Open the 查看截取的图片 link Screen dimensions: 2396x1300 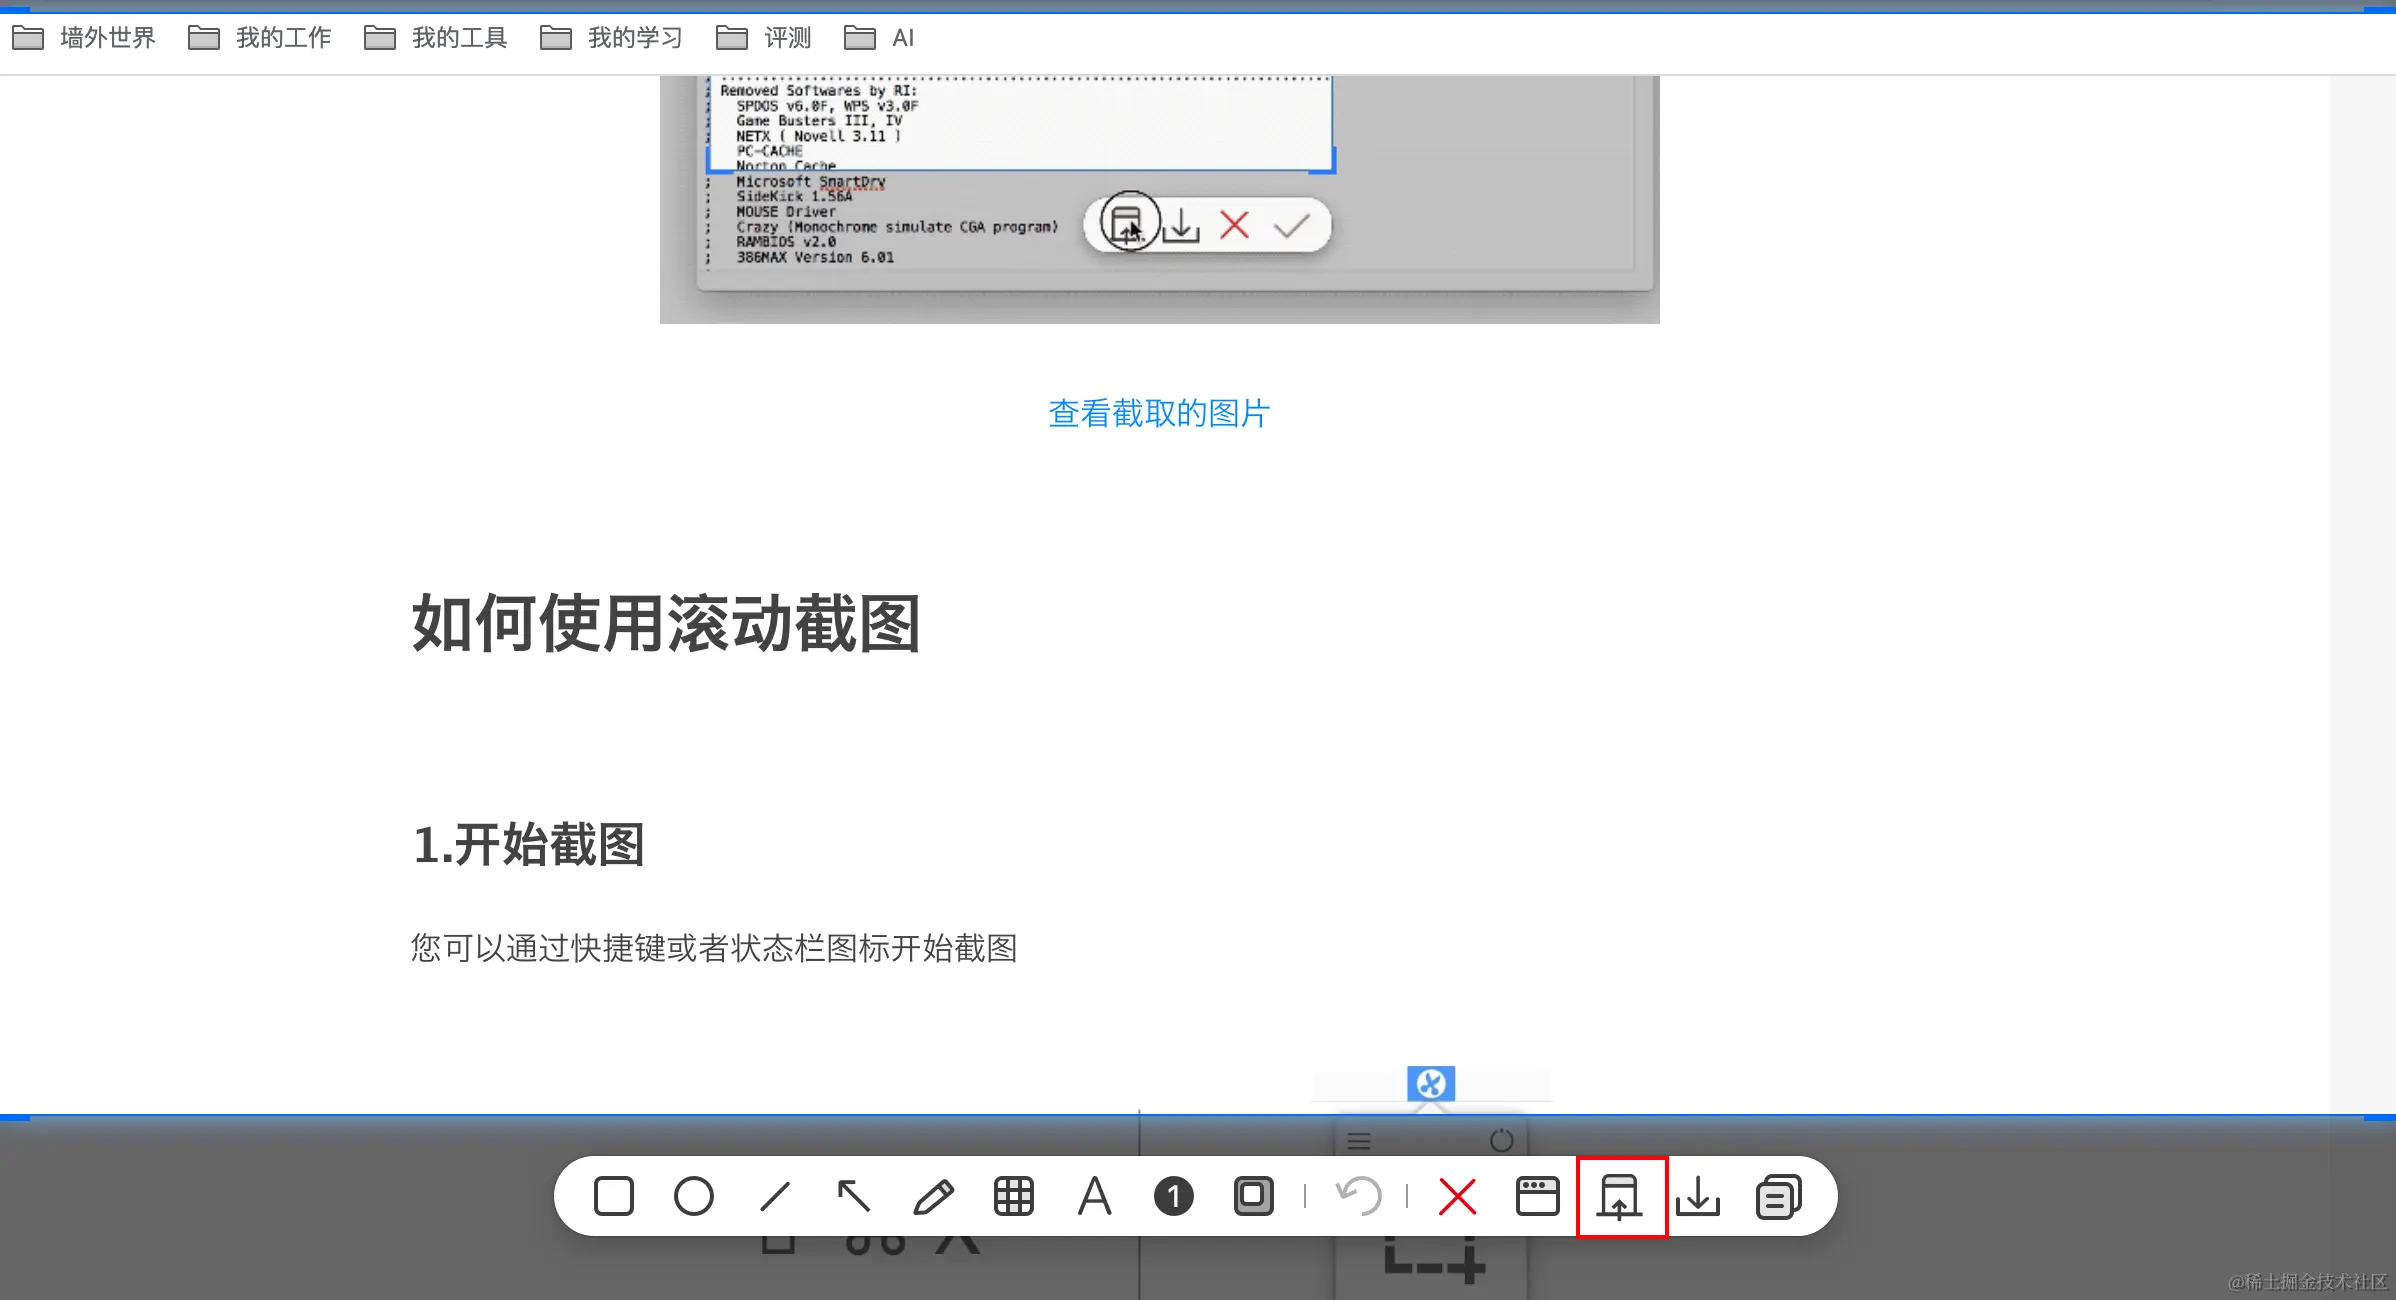(x=1159, y=413)
